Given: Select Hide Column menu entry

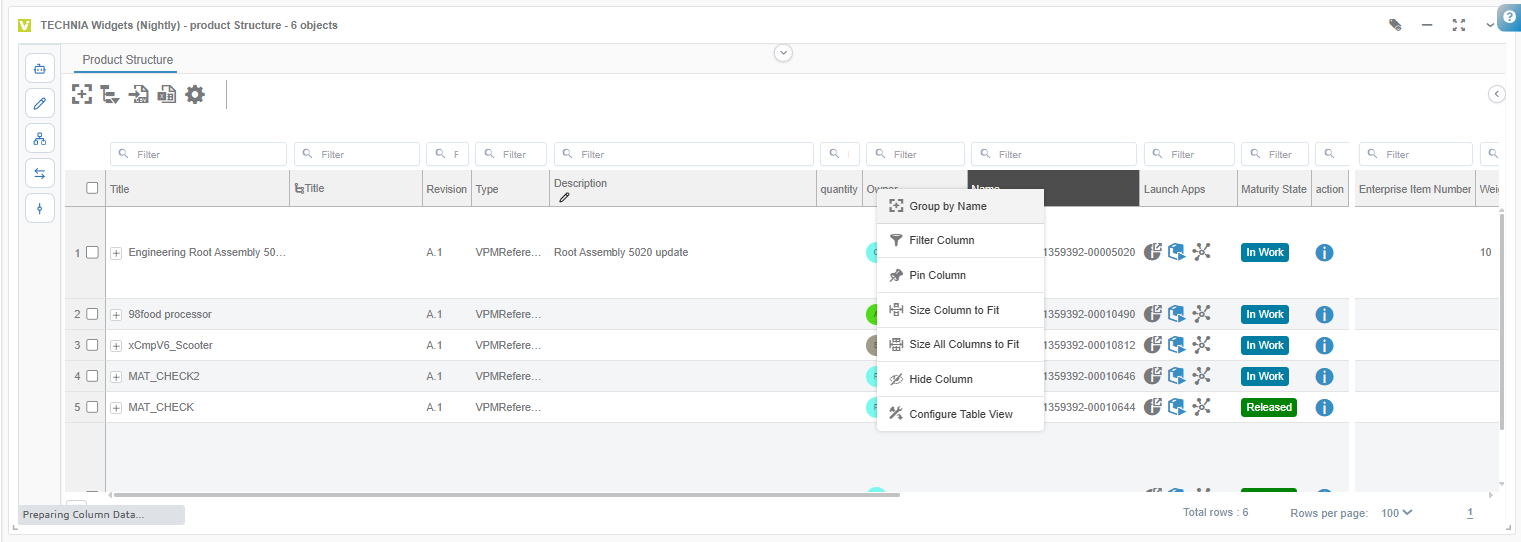Looking at the screenshot, I should point(960,379).
